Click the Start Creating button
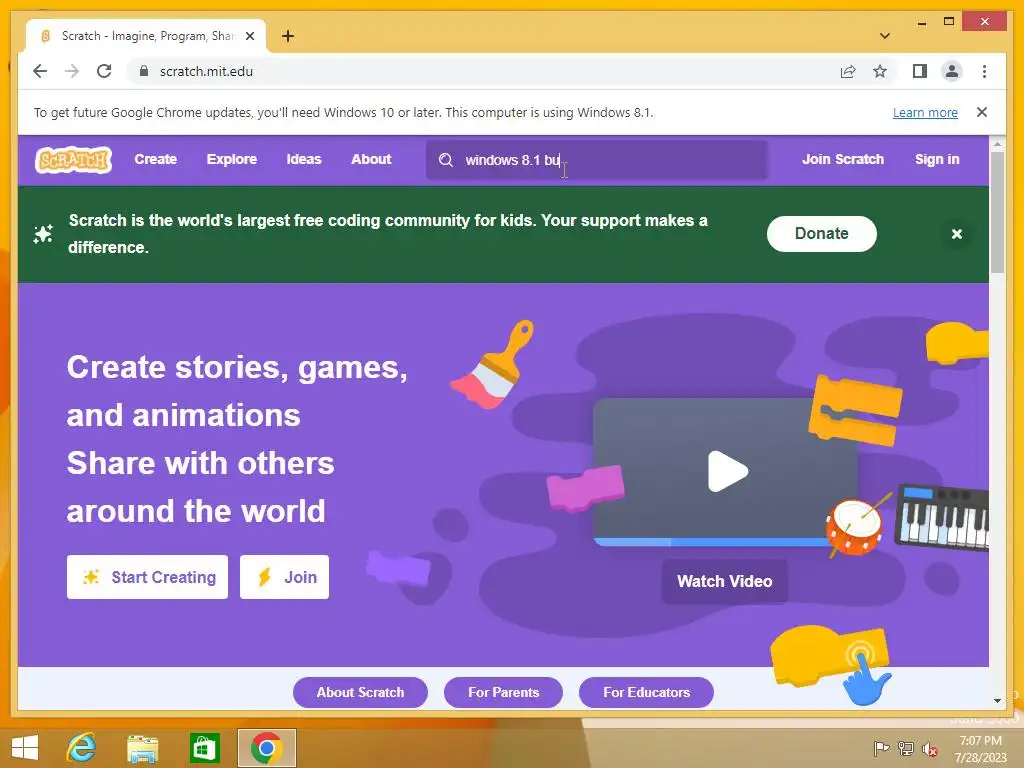This screenshot has width=1024, height=768. click(148, 577)
